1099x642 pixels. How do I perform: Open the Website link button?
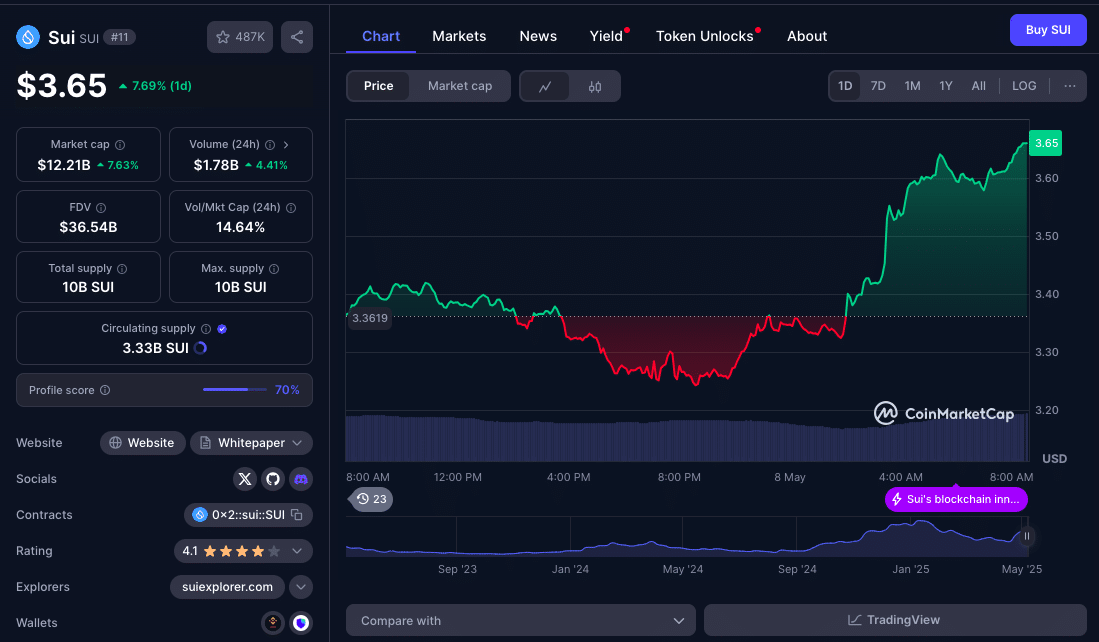click(142, 443)
